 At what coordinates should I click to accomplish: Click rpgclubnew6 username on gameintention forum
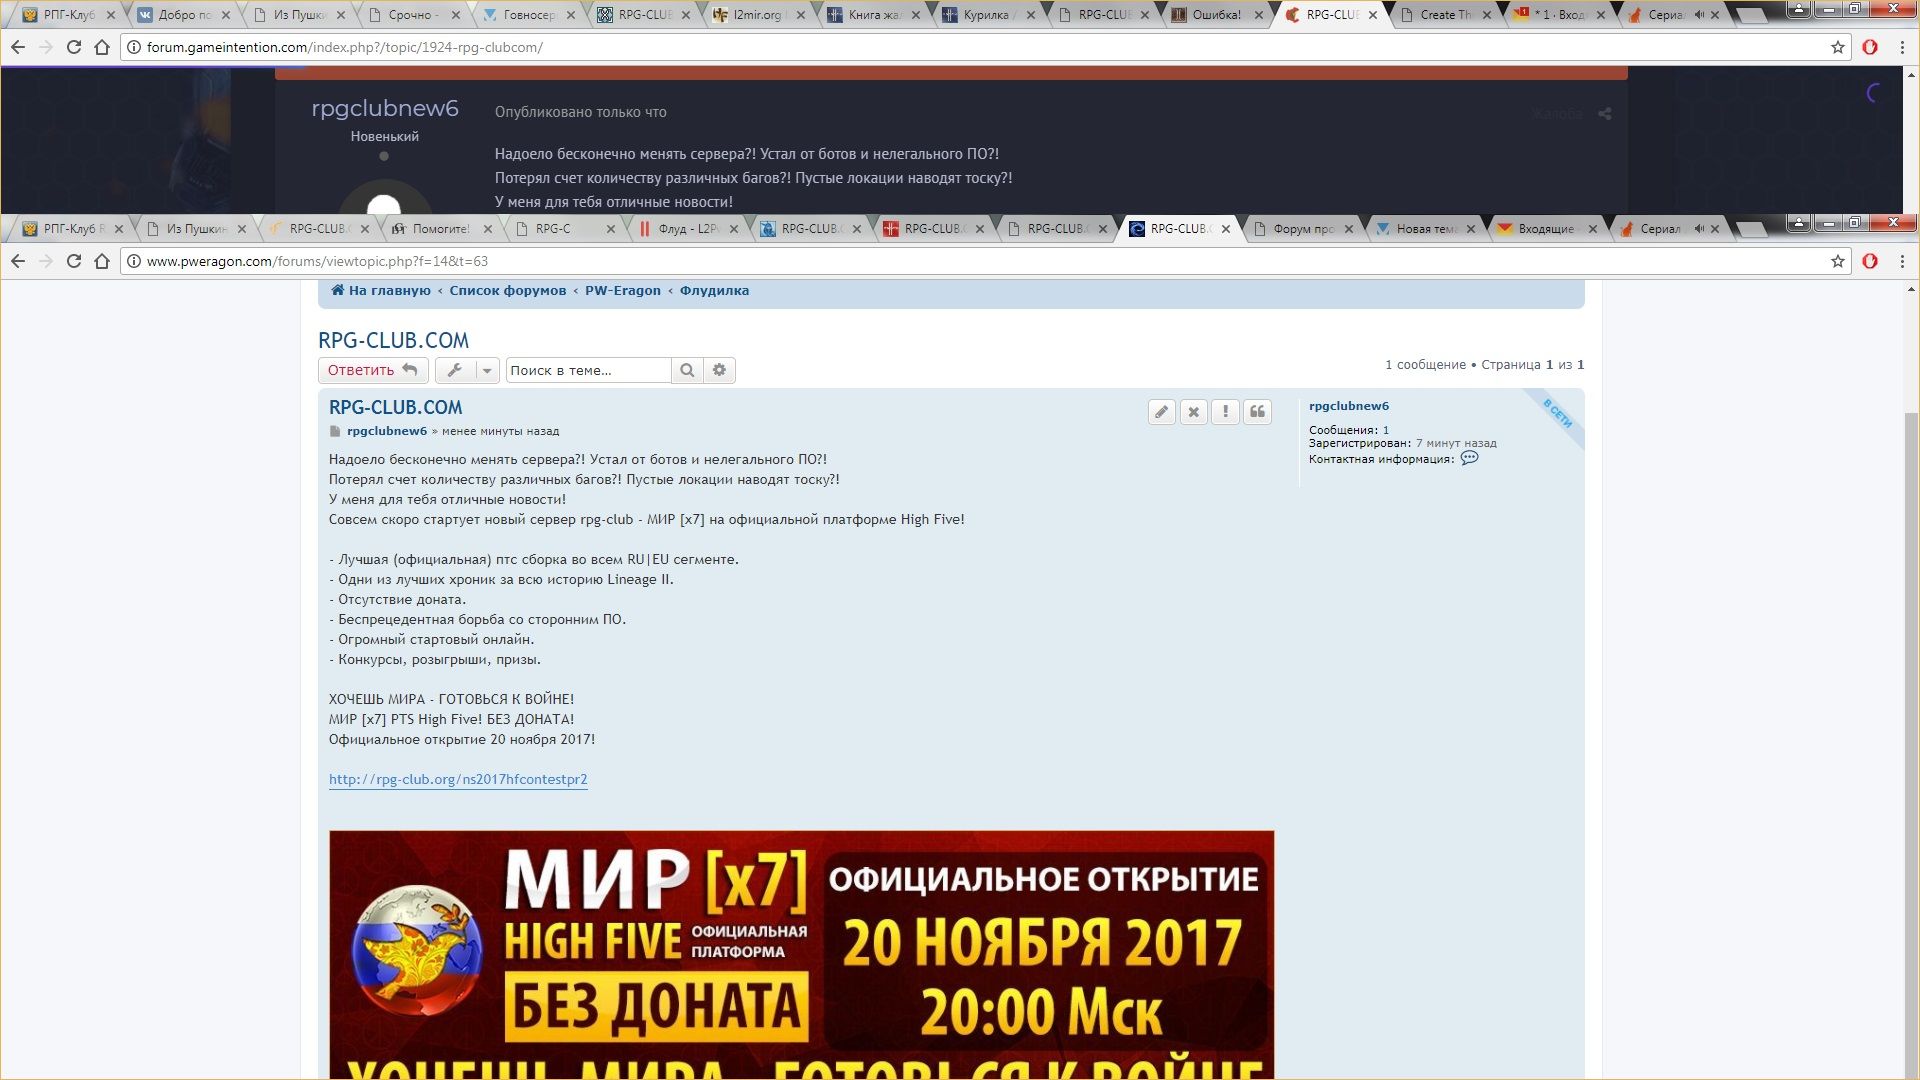click(385, 108)
